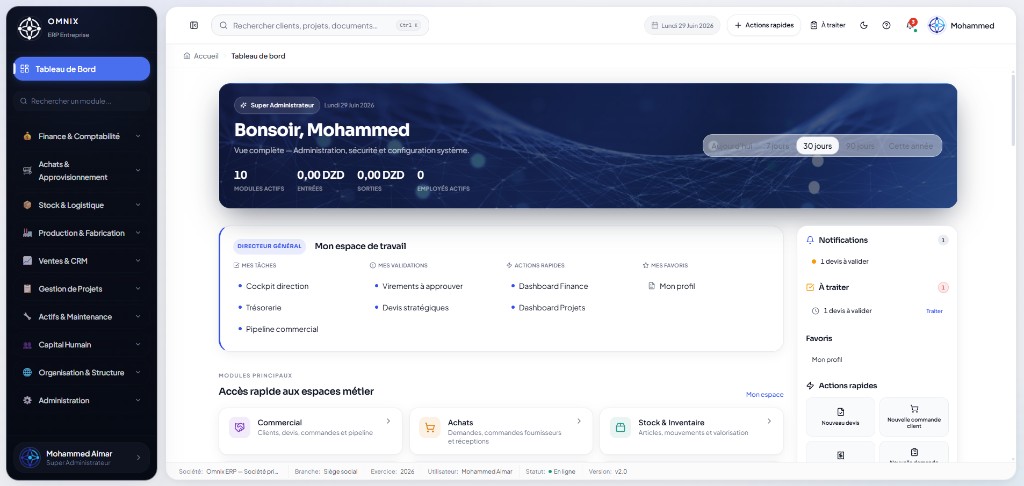Click the global search field for clients, projets
The width and height of the screenshot is (1024, 486).
coord(320,25)
